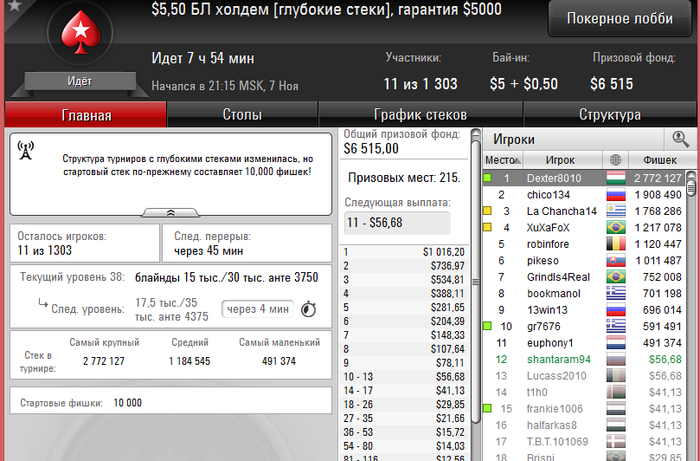Click Brazil flag beside GrindIs4Real
The height and width of the screenshot is (461, 700).
[616, 277]
